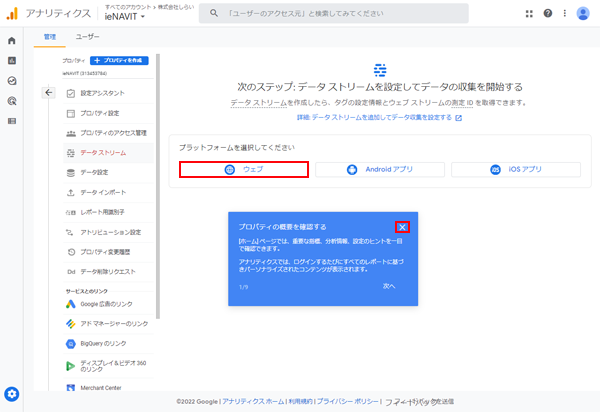This screenshot has height=412, width=600.
Task: Click 次へ in the blue tooltip
Action: tap(389, 286)
